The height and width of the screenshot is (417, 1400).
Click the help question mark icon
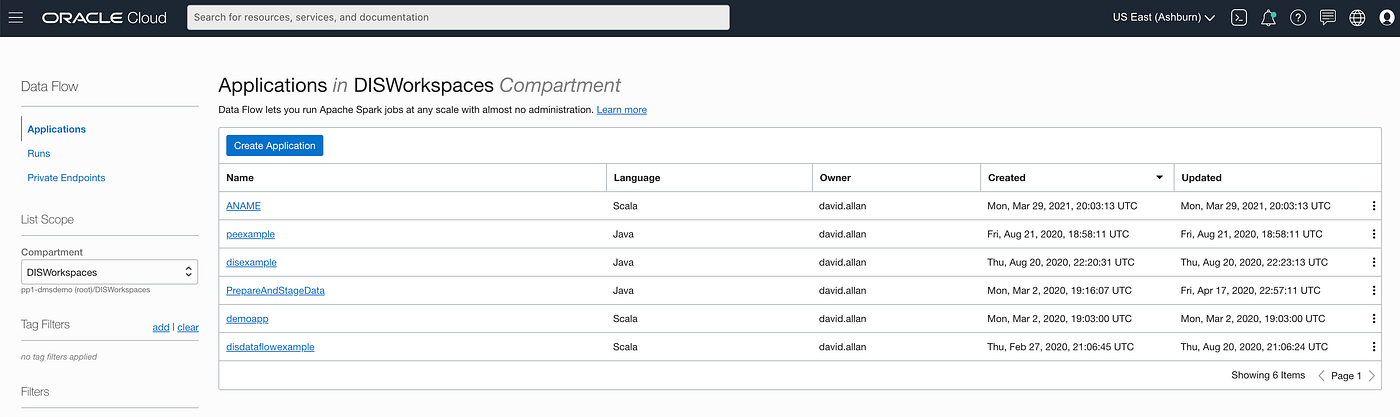(x=1298, y=17)
